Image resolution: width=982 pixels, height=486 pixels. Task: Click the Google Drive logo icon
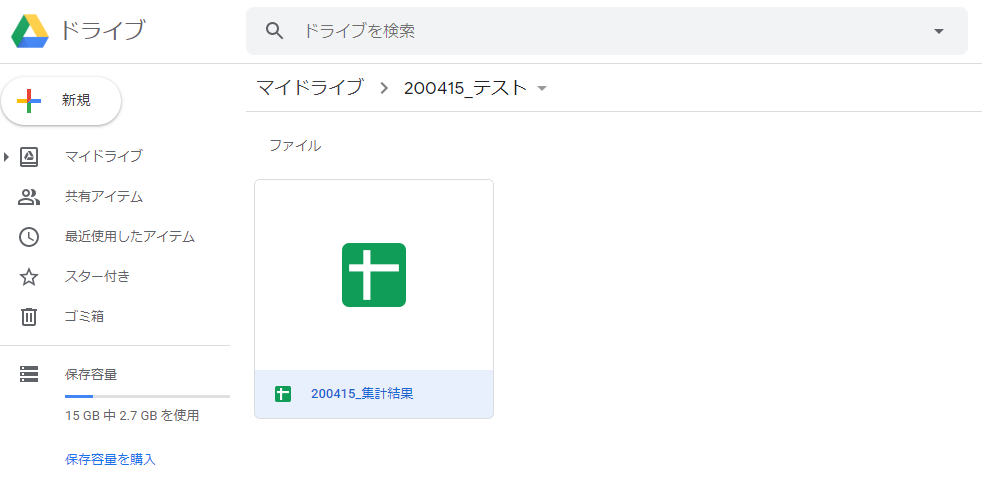[x=30, y=31]
